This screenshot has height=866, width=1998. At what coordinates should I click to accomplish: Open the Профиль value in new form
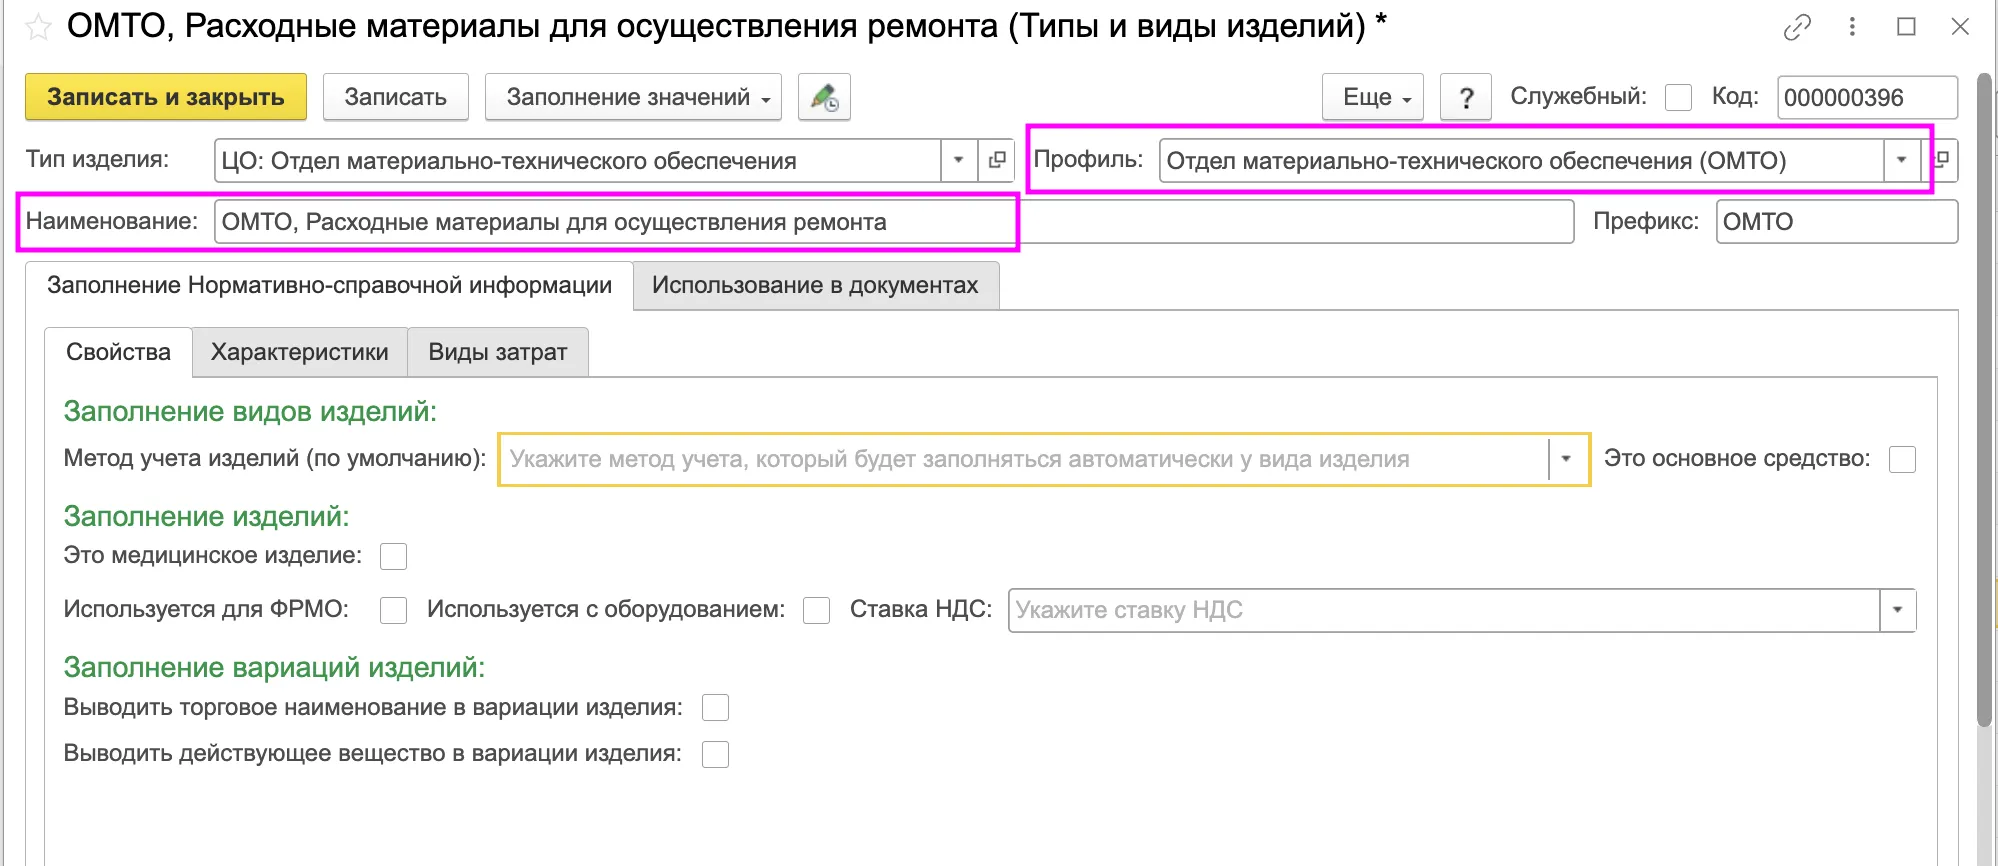tap(1942, 160)
